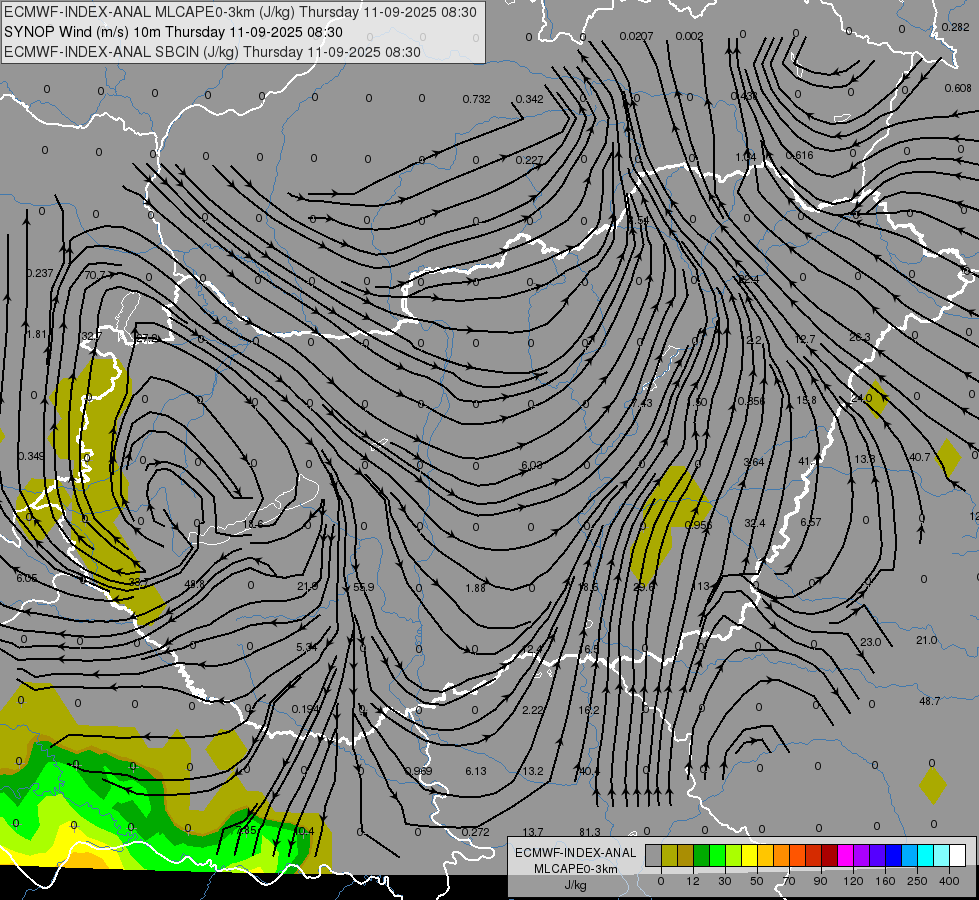Viewport: 979px width, 900px height.
Task: Click the gray legend swatch below 0
Action: click(653, 855)
